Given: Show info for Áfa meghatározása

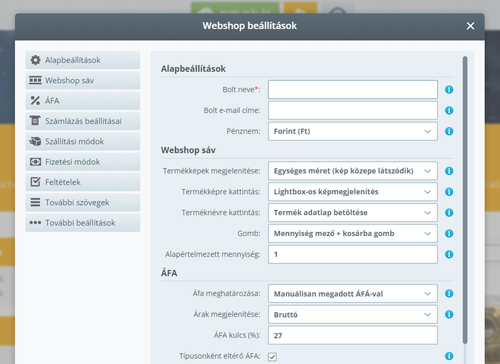Looking at the screenshot, I should (x=449, y=293).
